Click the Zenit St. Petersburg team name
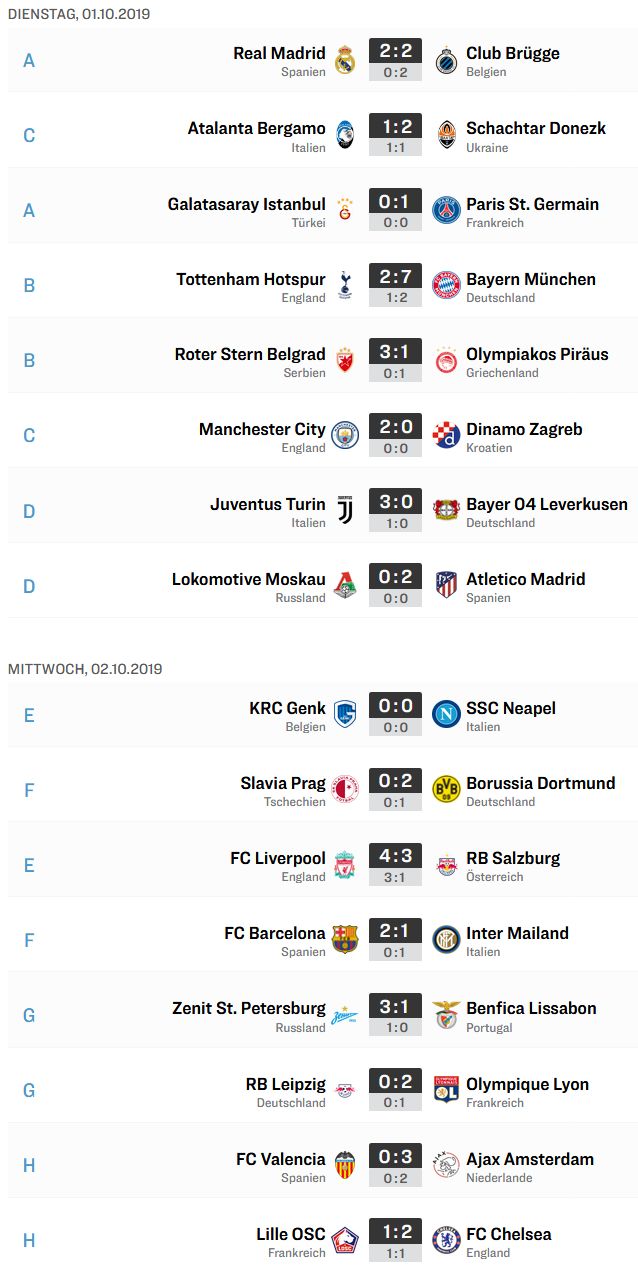This screenshot has height=1271, width=638. pyautogui.click(x=249, y=1008)
